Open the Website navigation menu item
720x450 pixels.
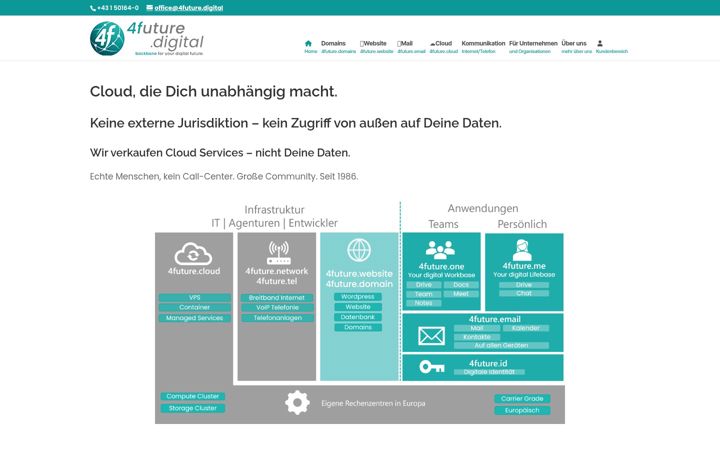point(373,43)
